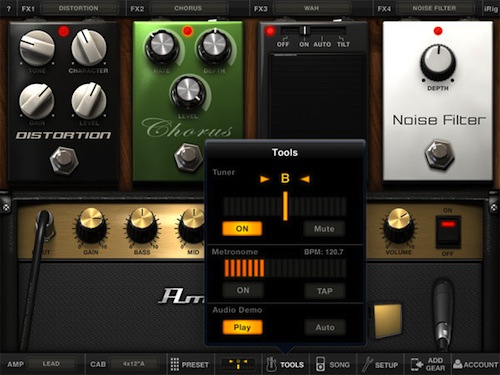This screenshot has width=500, height=375.
Task: Click the Chorus pedal red LED
Action: (188, 31)
